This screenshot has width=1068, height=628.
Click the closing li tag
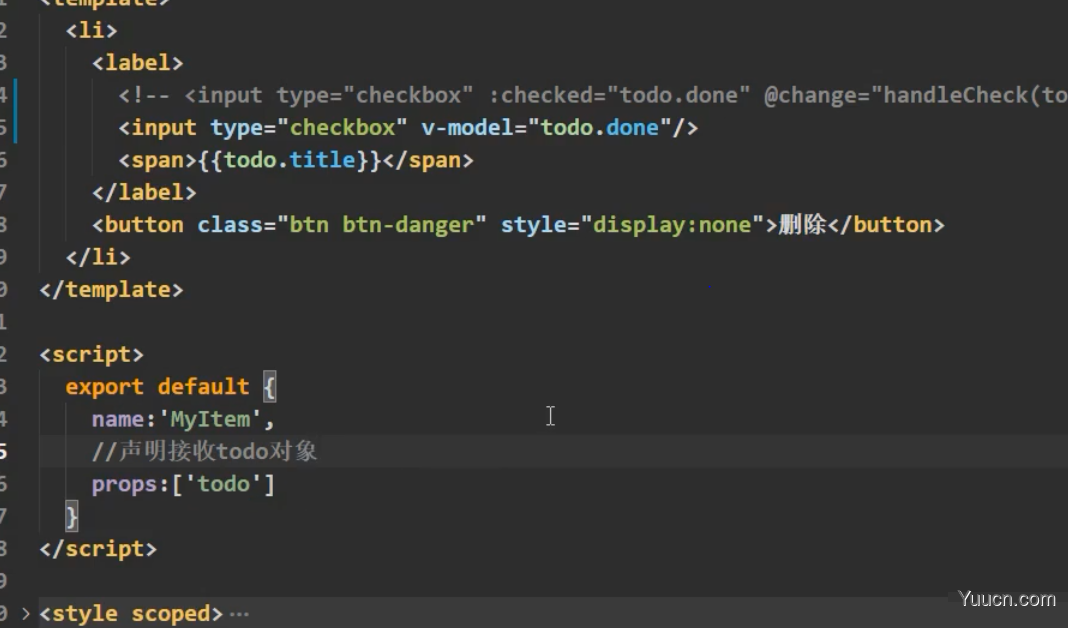click(x=98, y=257)
